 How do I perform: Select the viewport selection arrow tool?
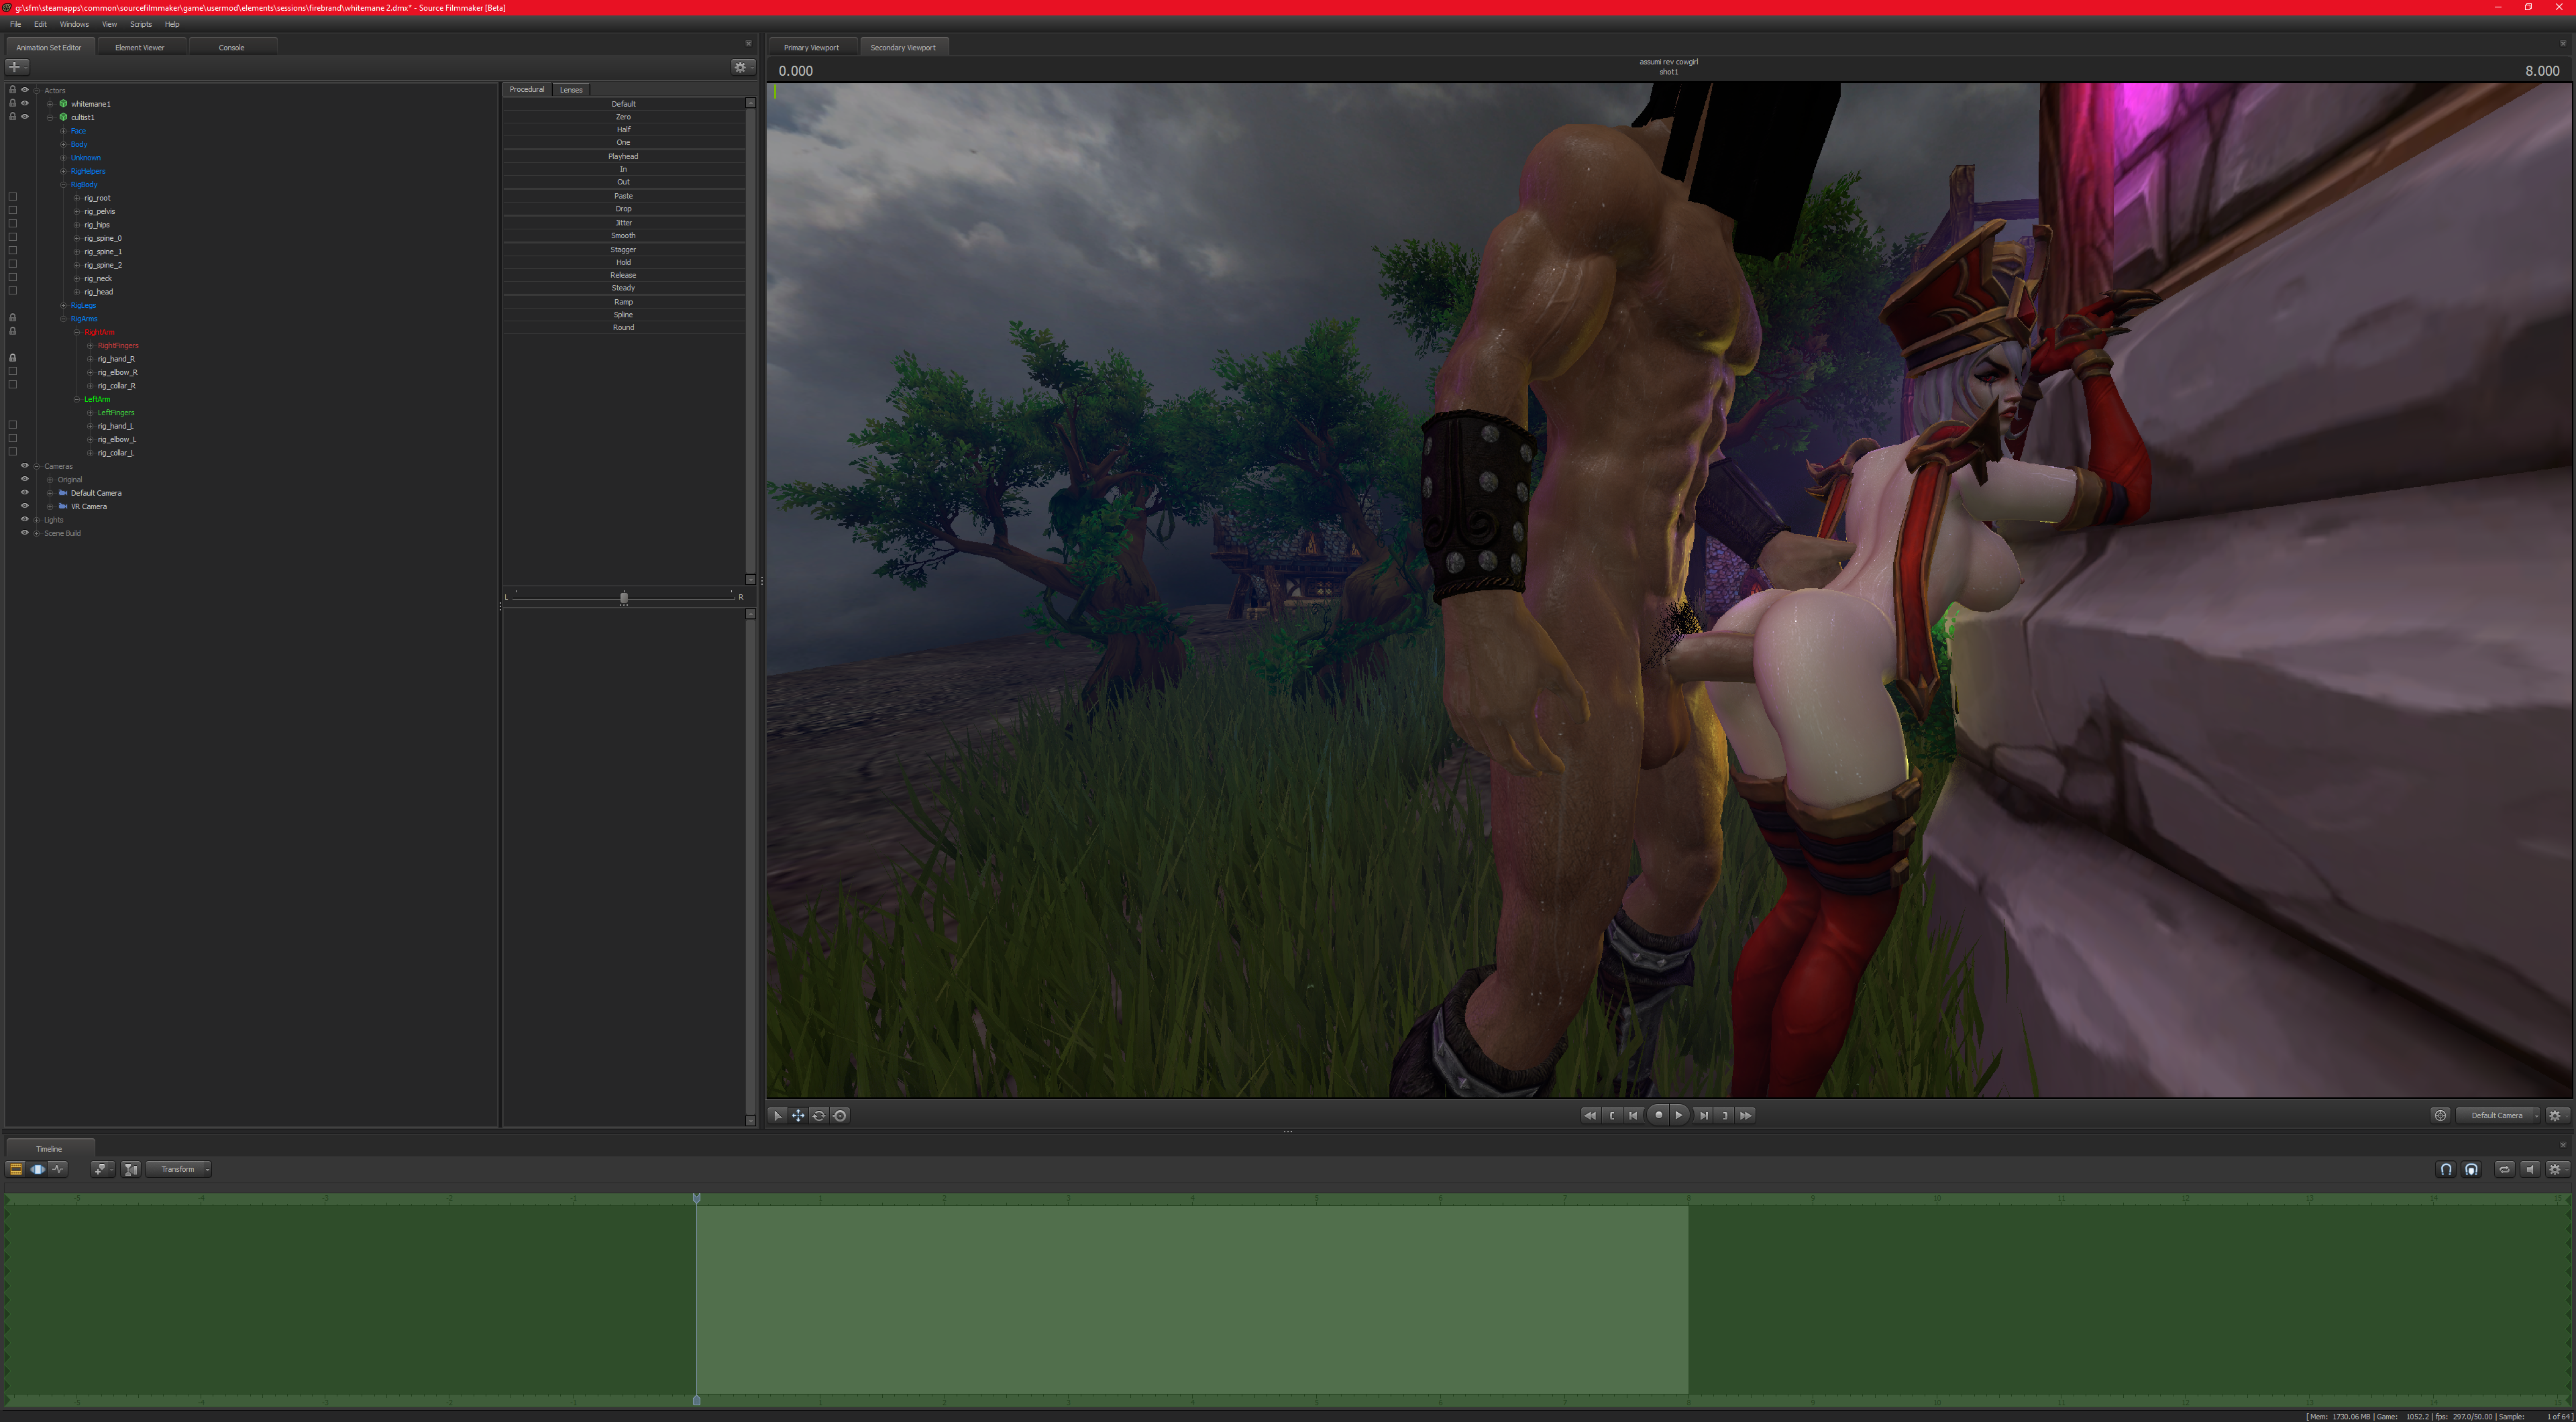coord(778,1115)
